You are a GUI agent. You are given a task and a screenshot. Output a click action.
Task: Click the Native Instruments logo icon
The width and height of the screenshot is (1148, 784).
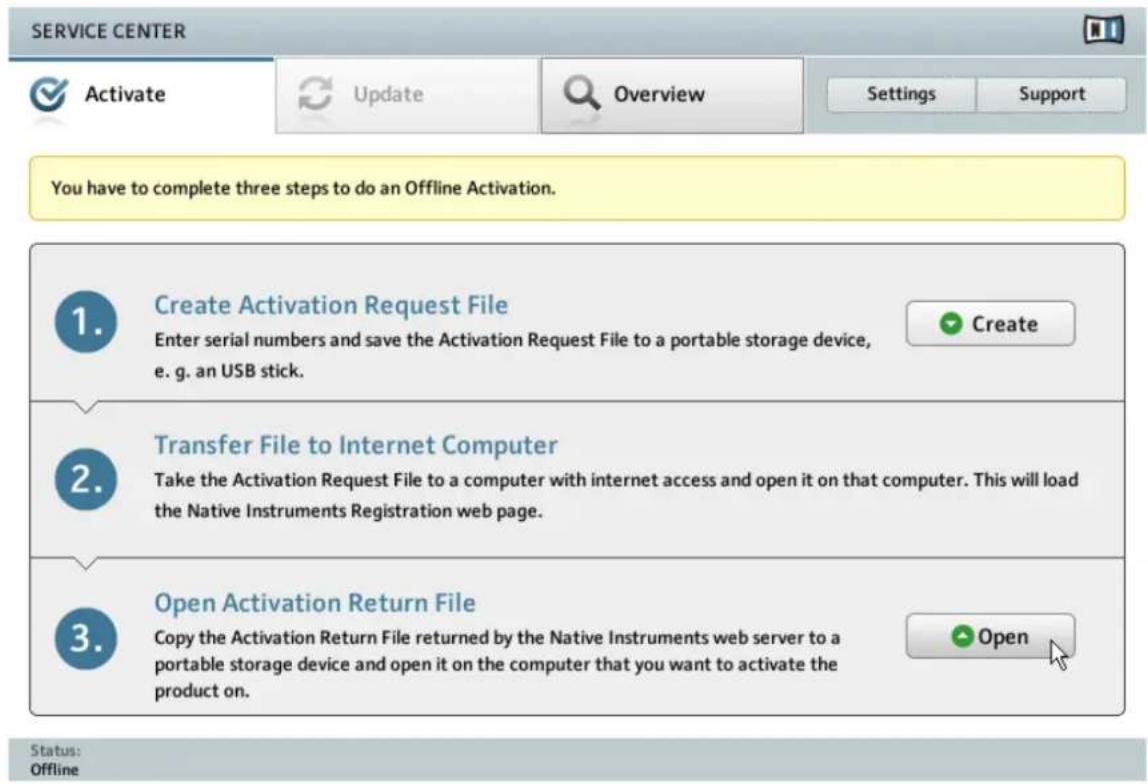tap(1103, 30)
